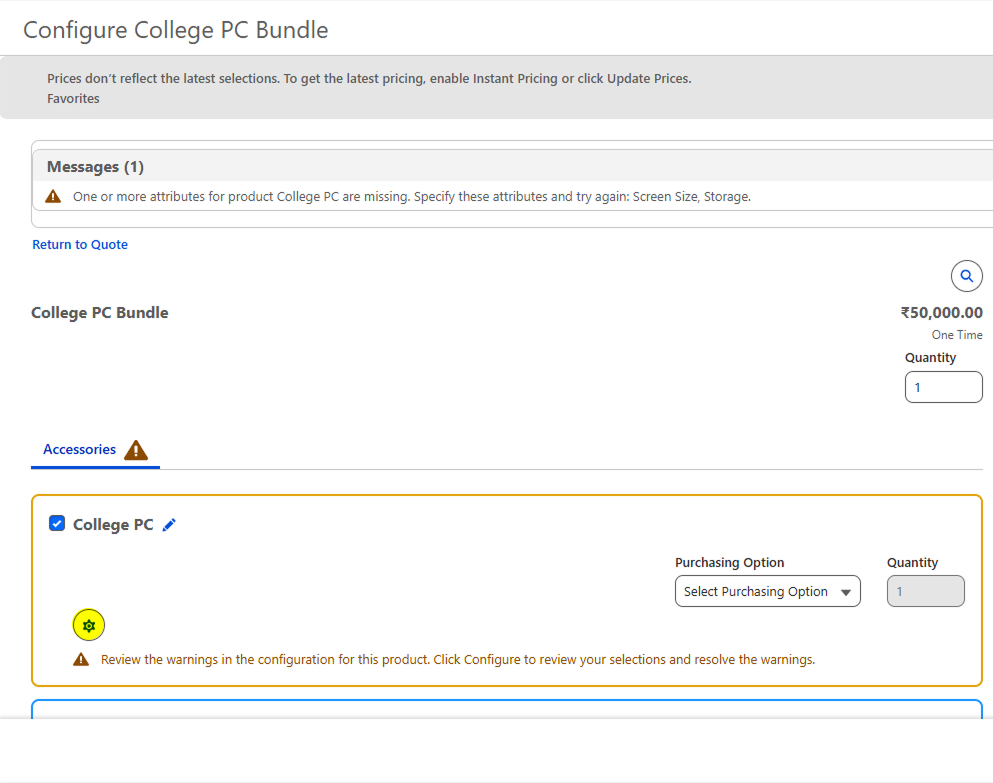Expand the Messages (1) header

pyautogui.click(x=95, y=167)
